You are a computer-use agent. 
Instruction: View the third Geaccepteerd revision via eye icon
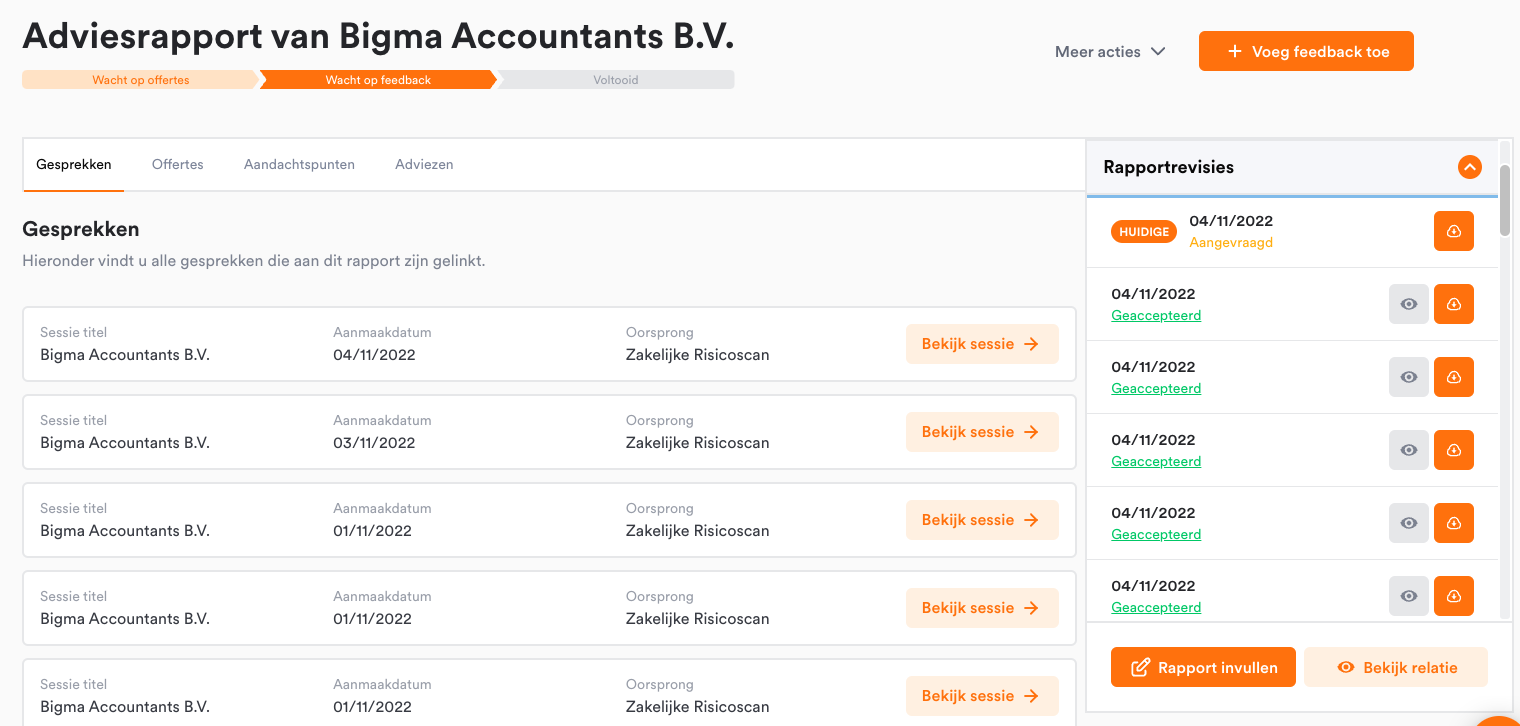1409,450
